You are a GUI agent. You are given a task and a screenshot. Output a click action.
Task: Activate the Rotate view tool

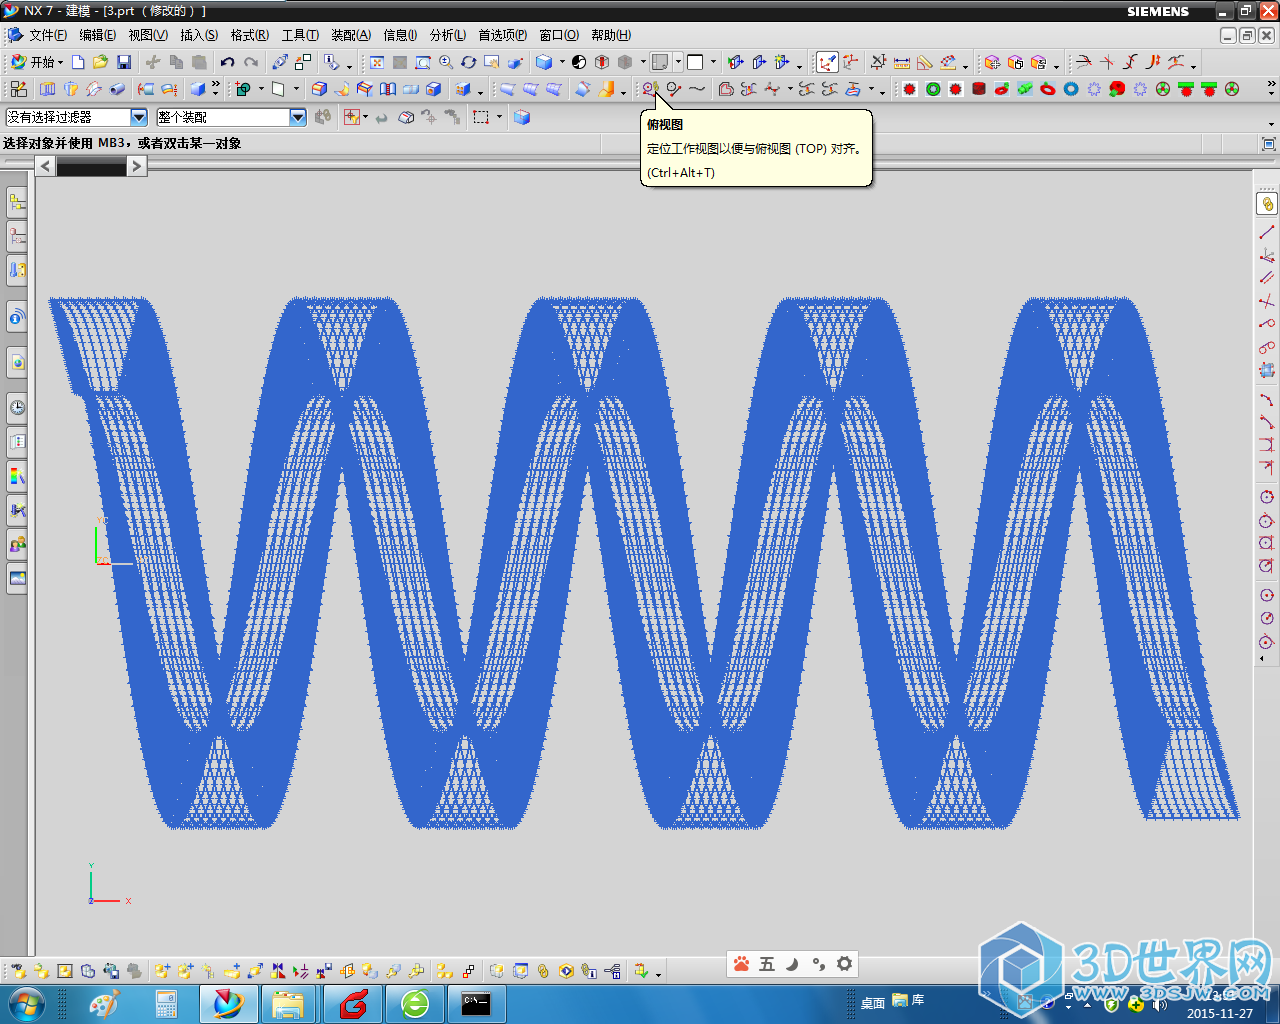[468, 62]
